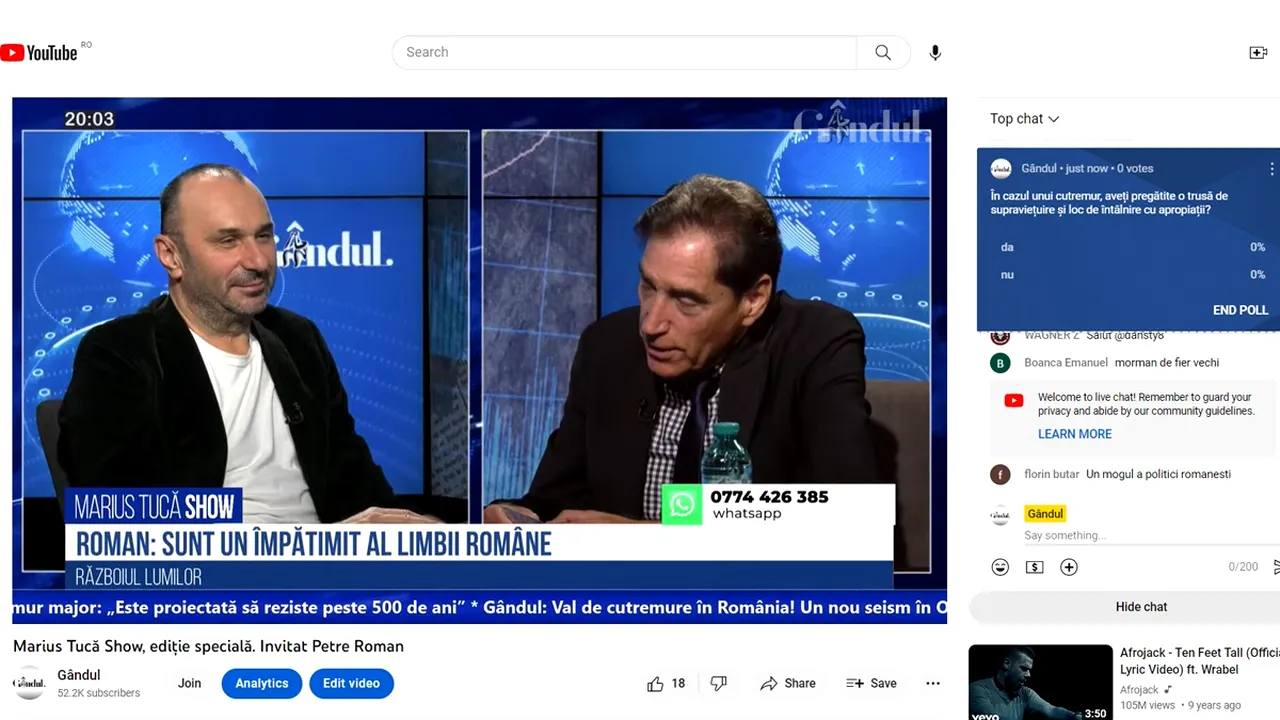Viewport: 1280px width, 720px height.
Task: Open the Create video icon at top right
Action: 1258,52
